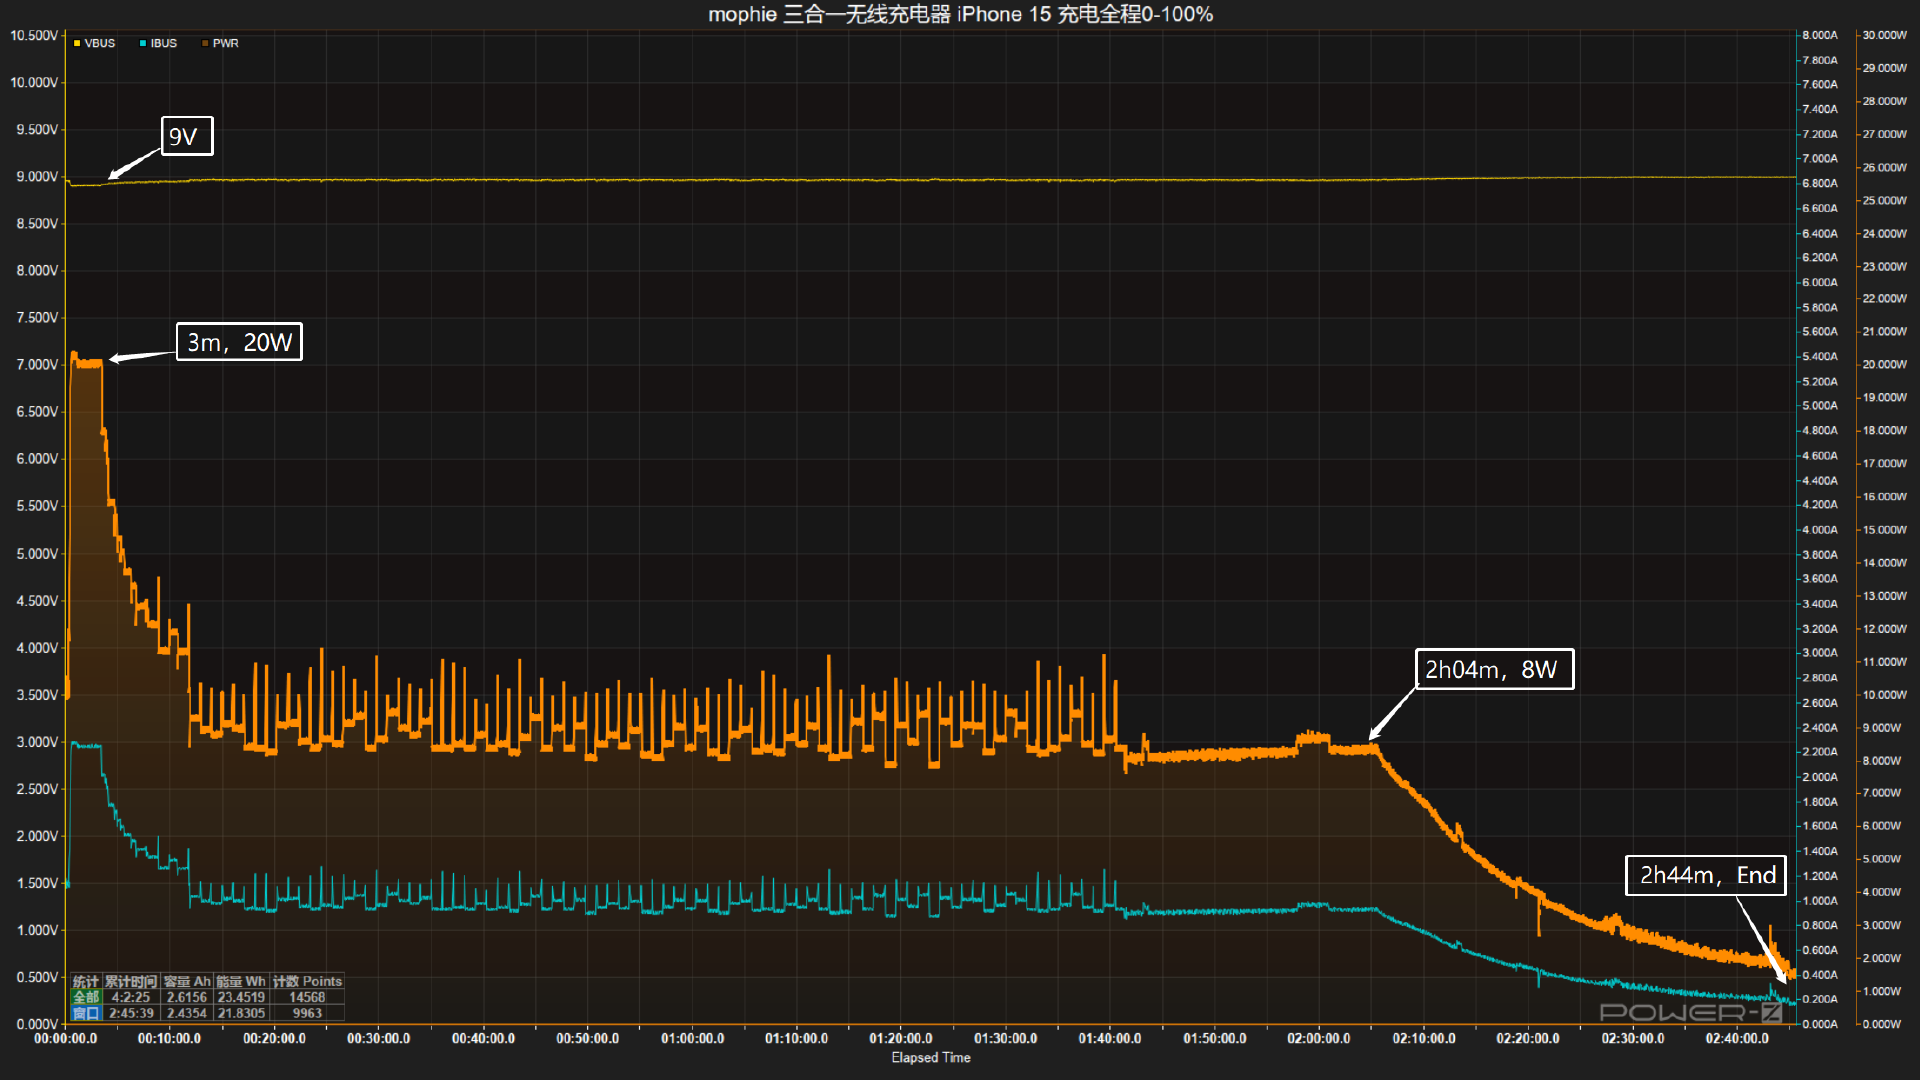Click the 3.000W power axis tick

[x=1881, y=925]
